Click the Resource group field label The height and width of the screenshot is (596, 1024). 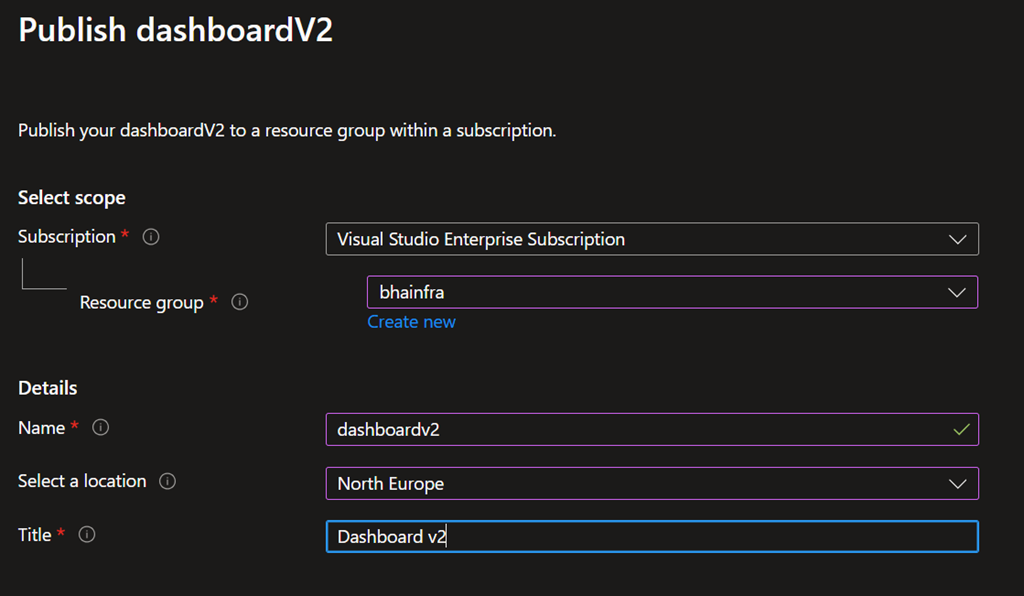pyautogui.click(x=141, y=302)
